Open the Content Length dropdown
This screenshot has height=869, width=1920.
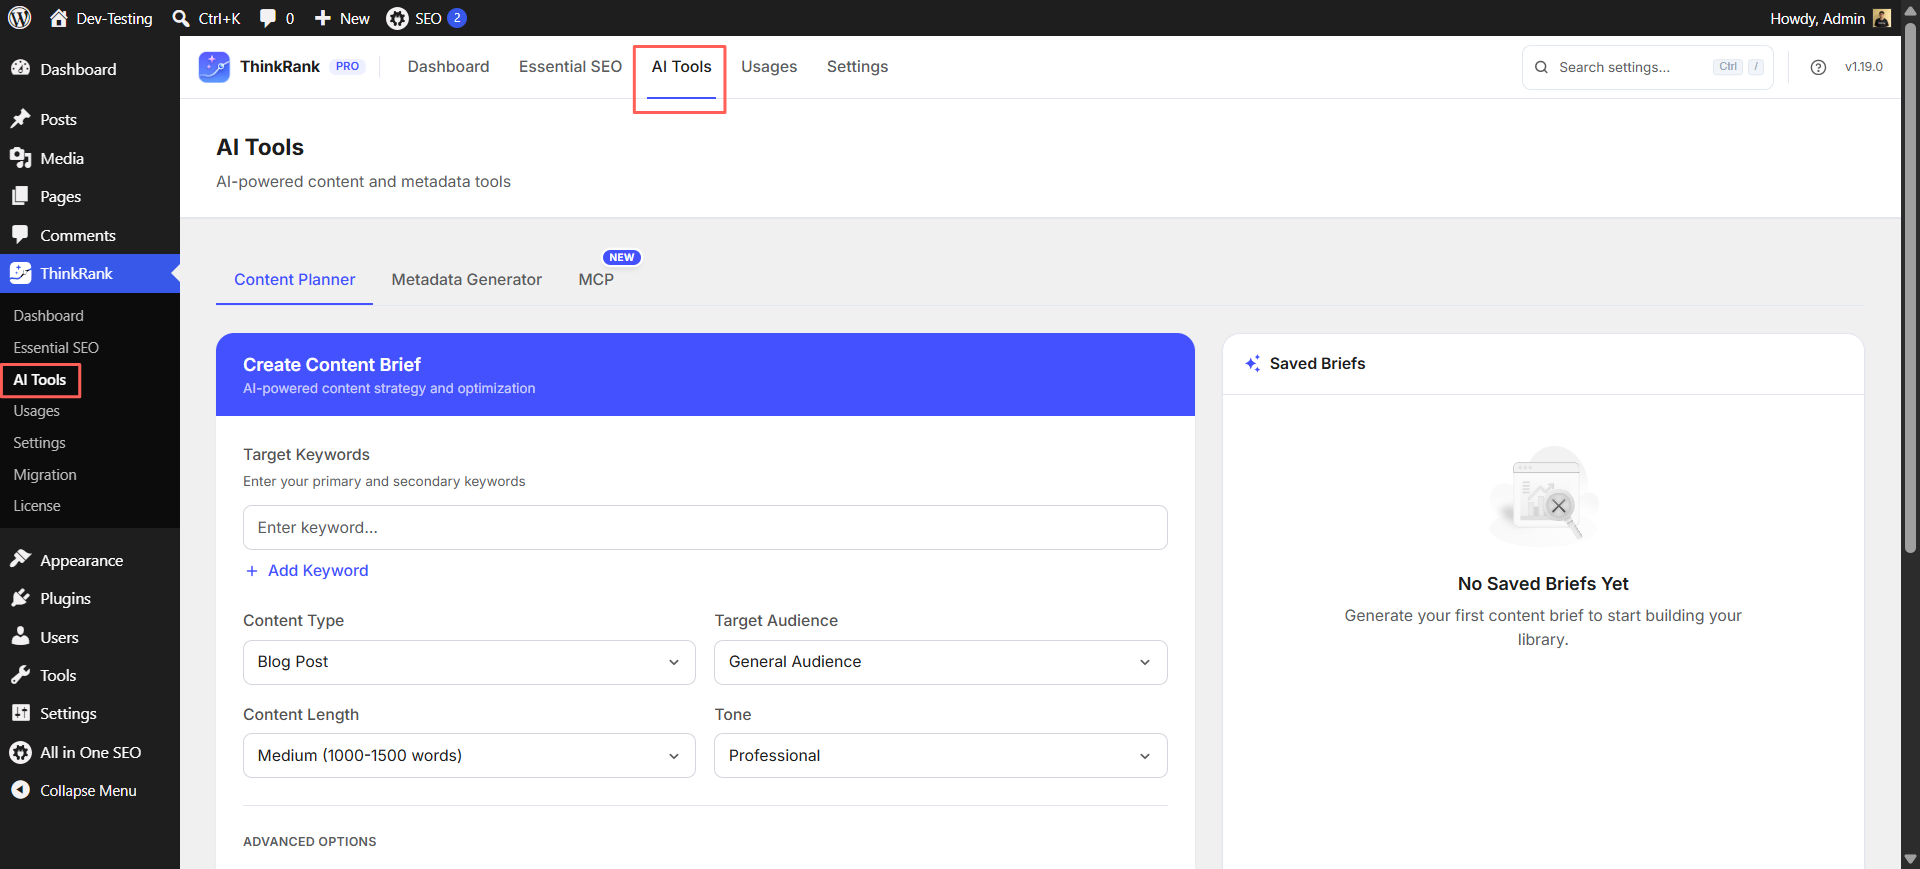(469, 756)
